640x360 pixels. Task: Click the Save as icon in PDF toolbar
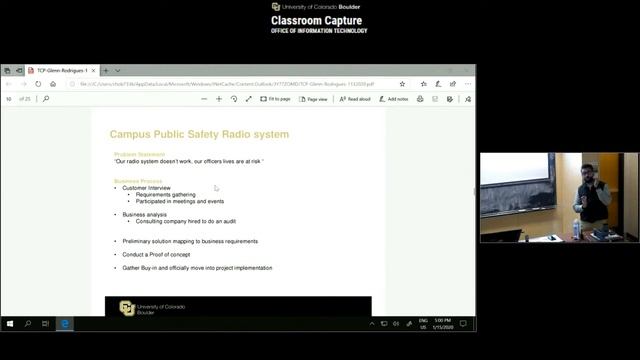click(x=450, y=99)
